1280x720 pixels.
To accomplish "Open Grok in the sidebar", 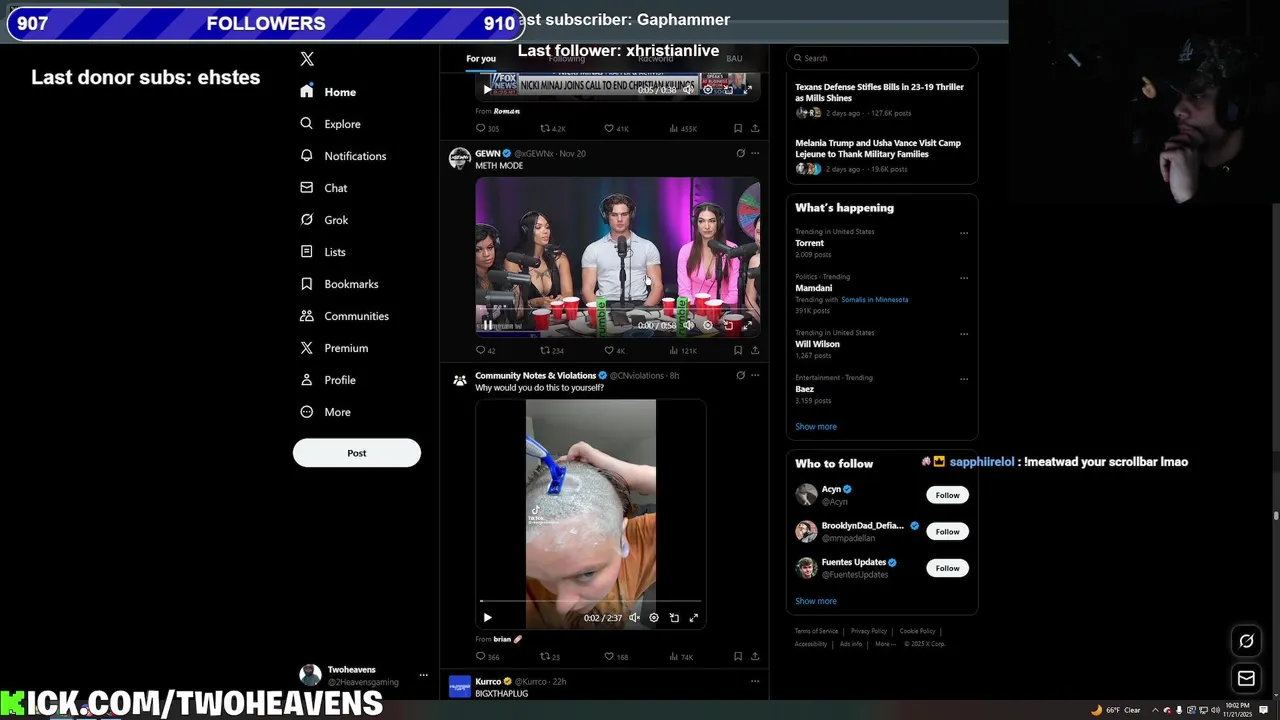I will point(324,220).
